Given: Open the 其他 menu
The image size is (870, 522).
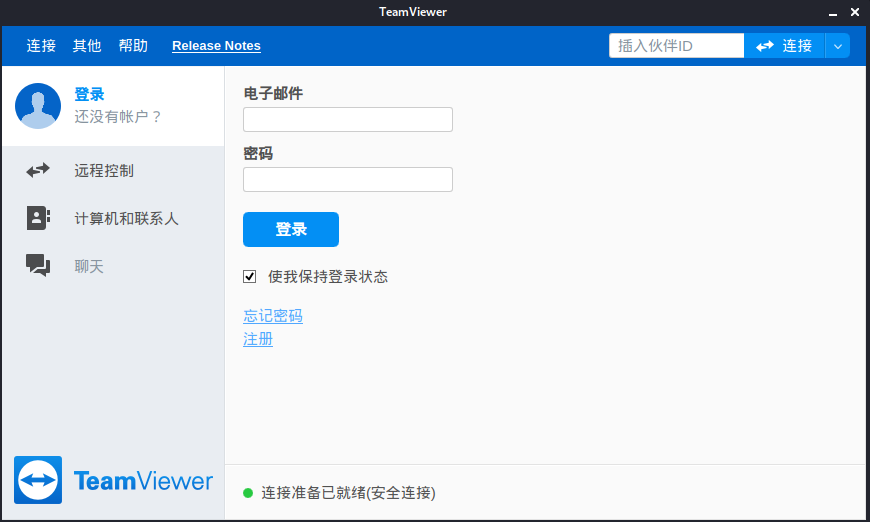Looking at the screenshot, I should 87,45.
